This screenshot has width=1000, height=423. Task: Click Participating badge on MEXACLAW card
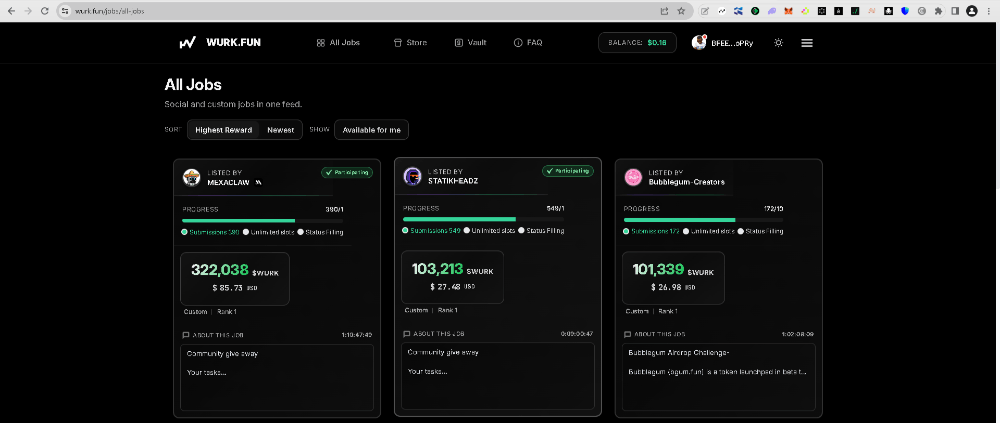click(x=347, y=172)
